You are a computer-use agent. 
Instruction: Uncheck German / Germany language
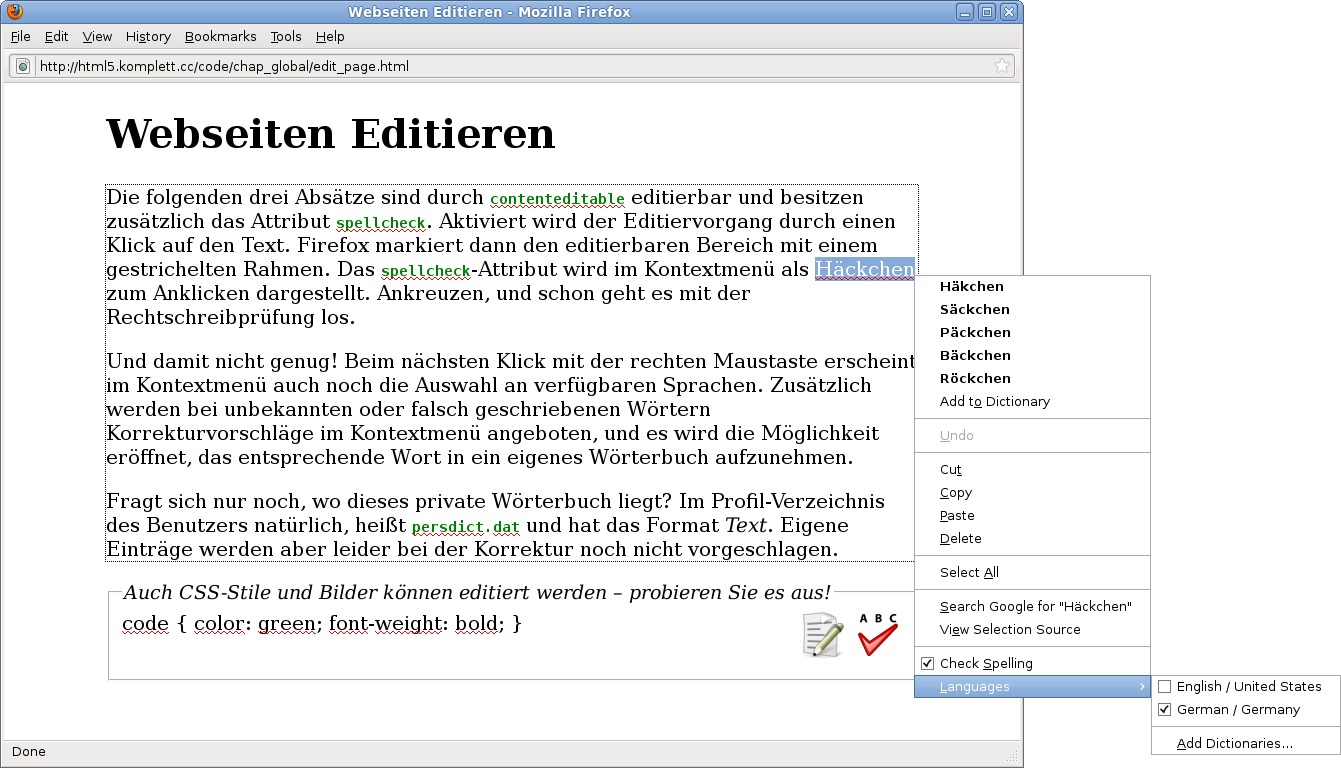coord(1164,709)
